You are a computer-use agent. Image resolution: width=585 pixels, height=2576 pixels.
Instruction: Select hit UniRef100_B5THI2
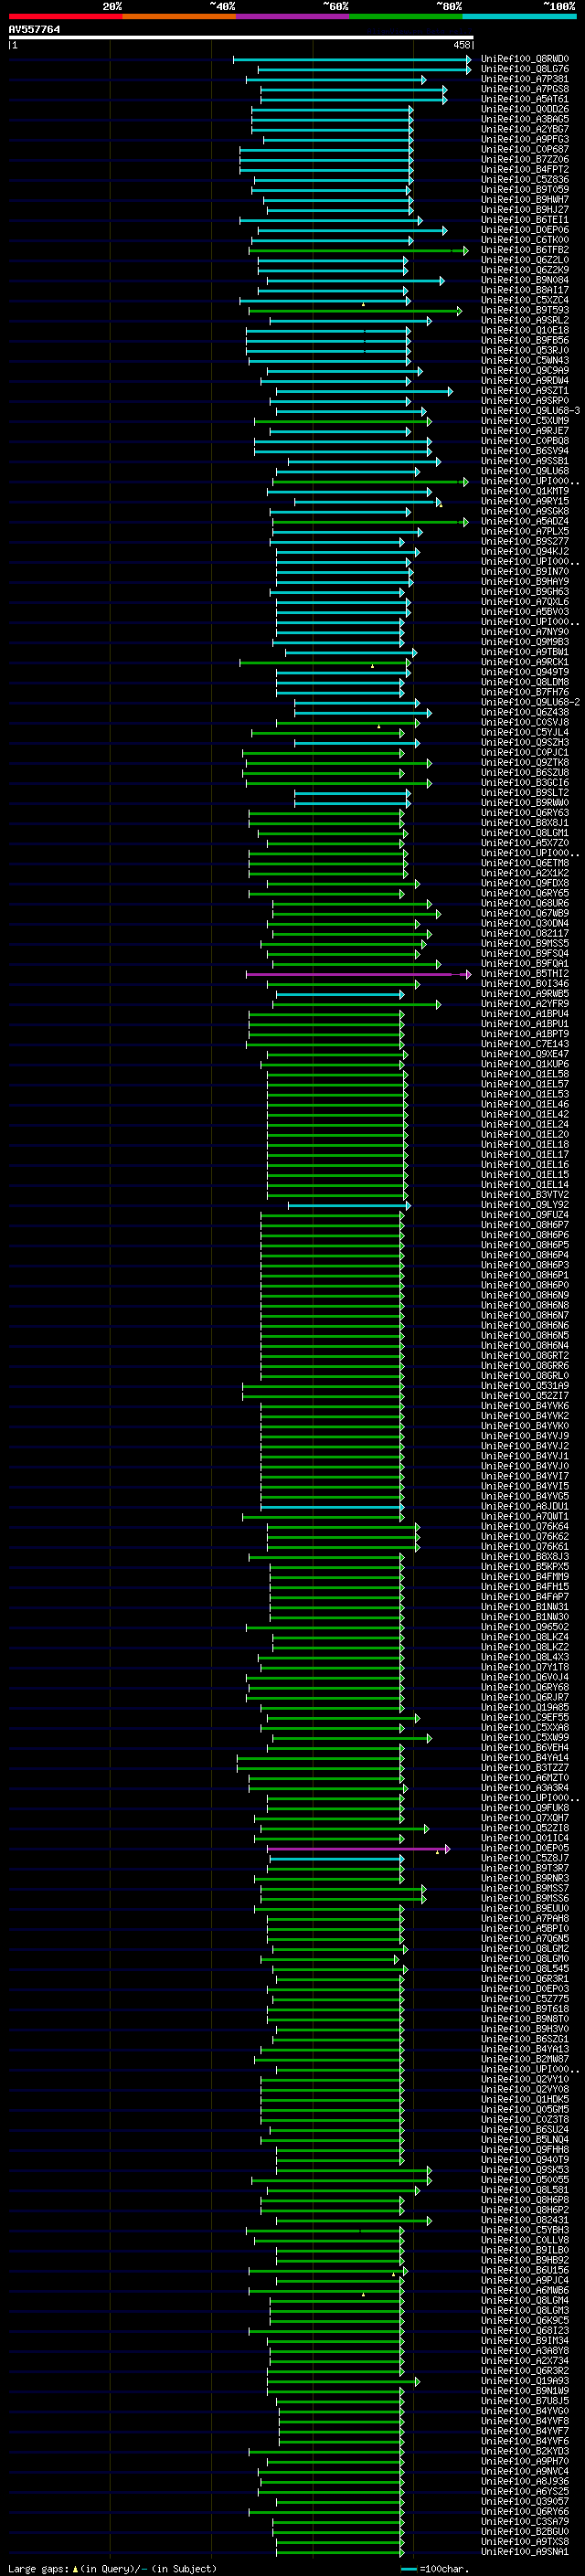pyautogui.click(x=525, y=975)
